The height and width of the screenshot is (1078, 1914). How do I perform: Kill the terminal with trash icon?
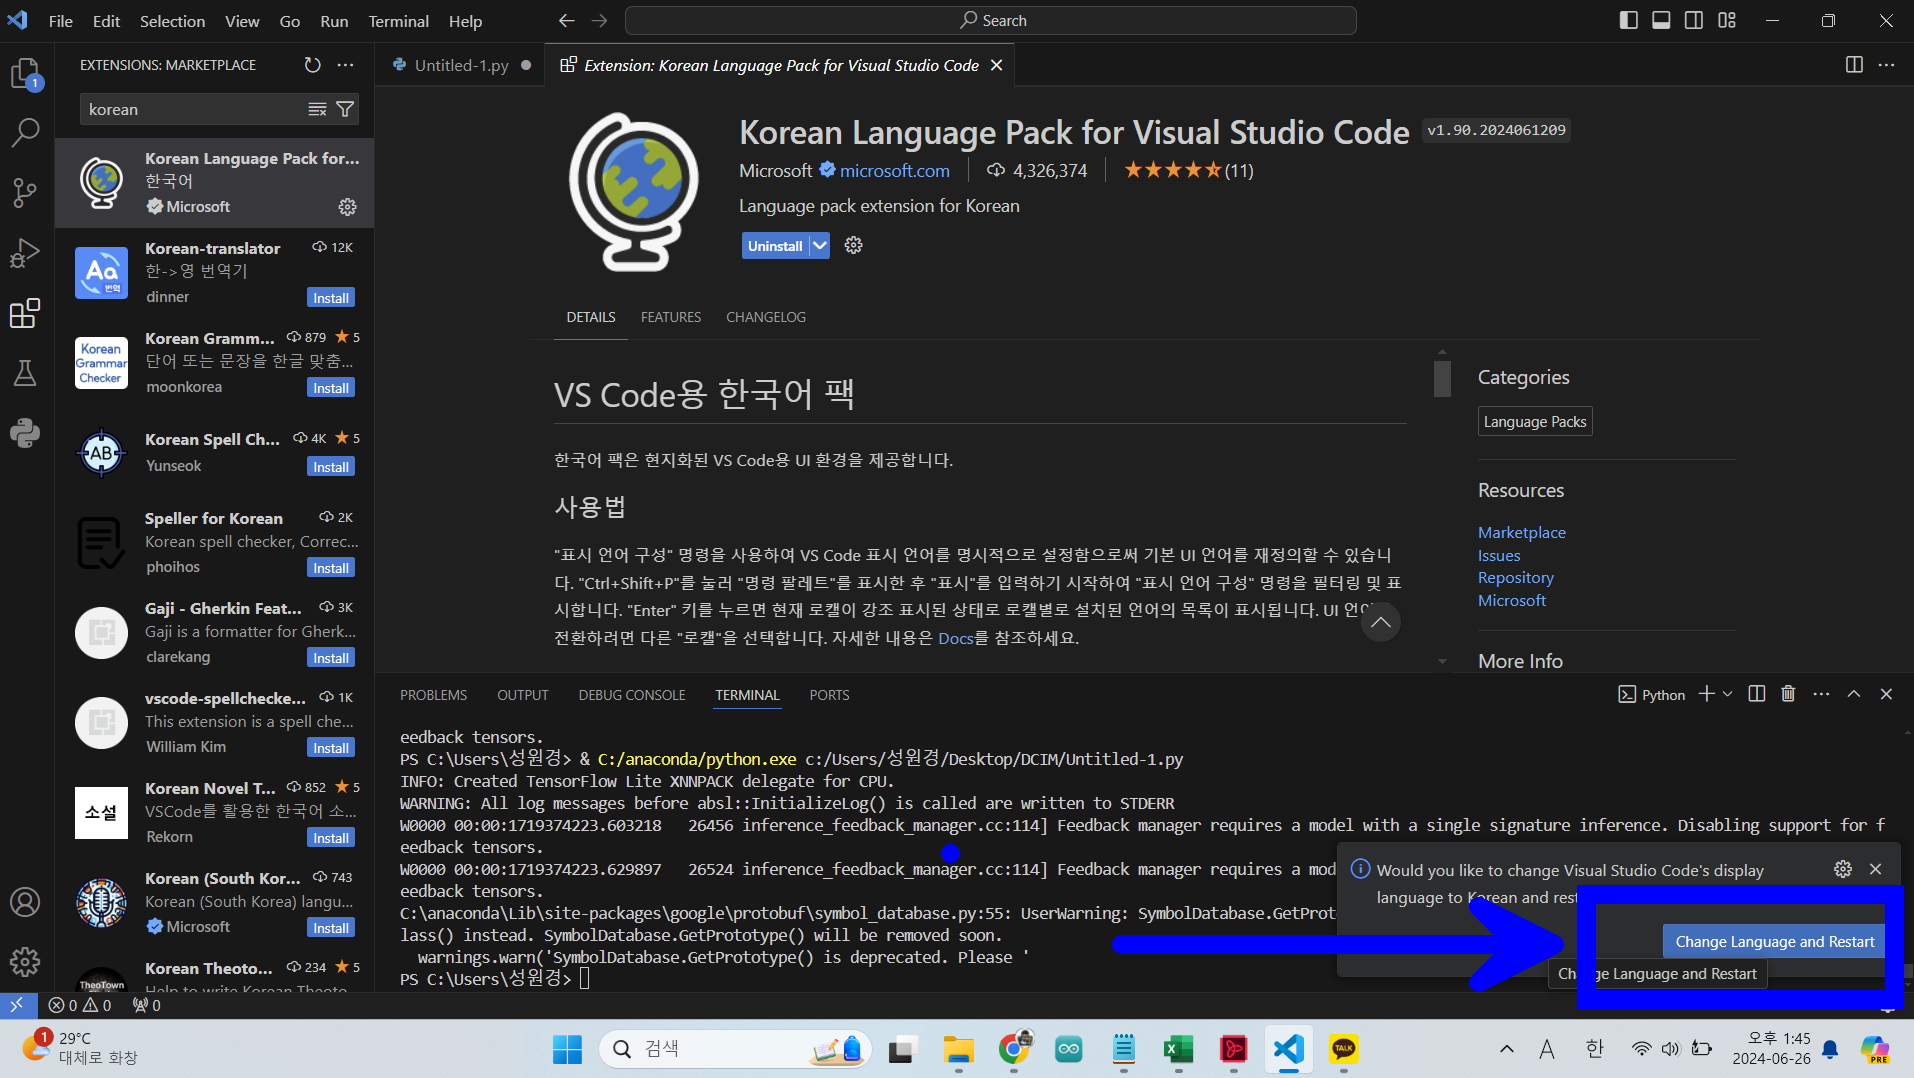coord(1789,694)
